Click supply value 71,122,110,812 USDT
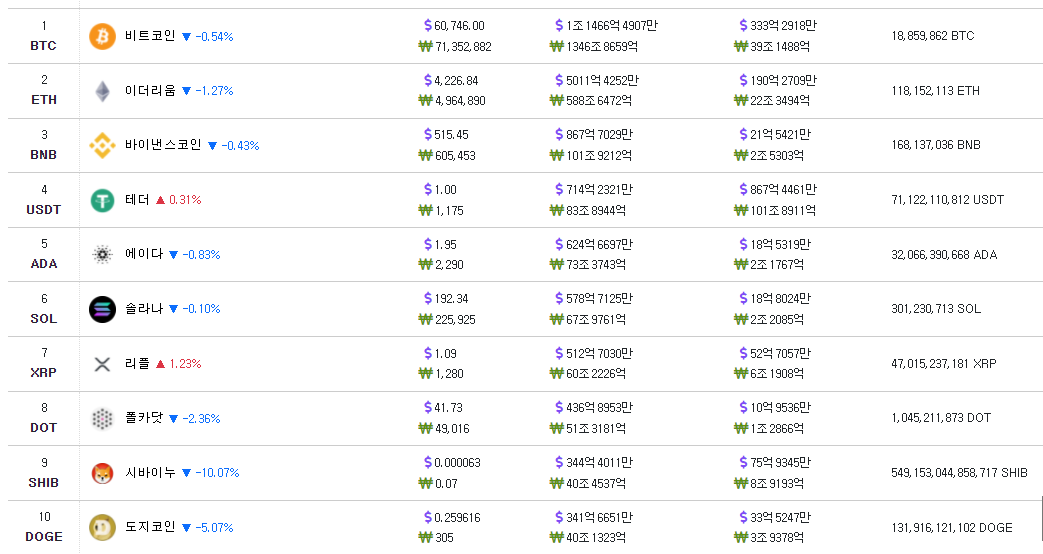 [x=948, y=200]
